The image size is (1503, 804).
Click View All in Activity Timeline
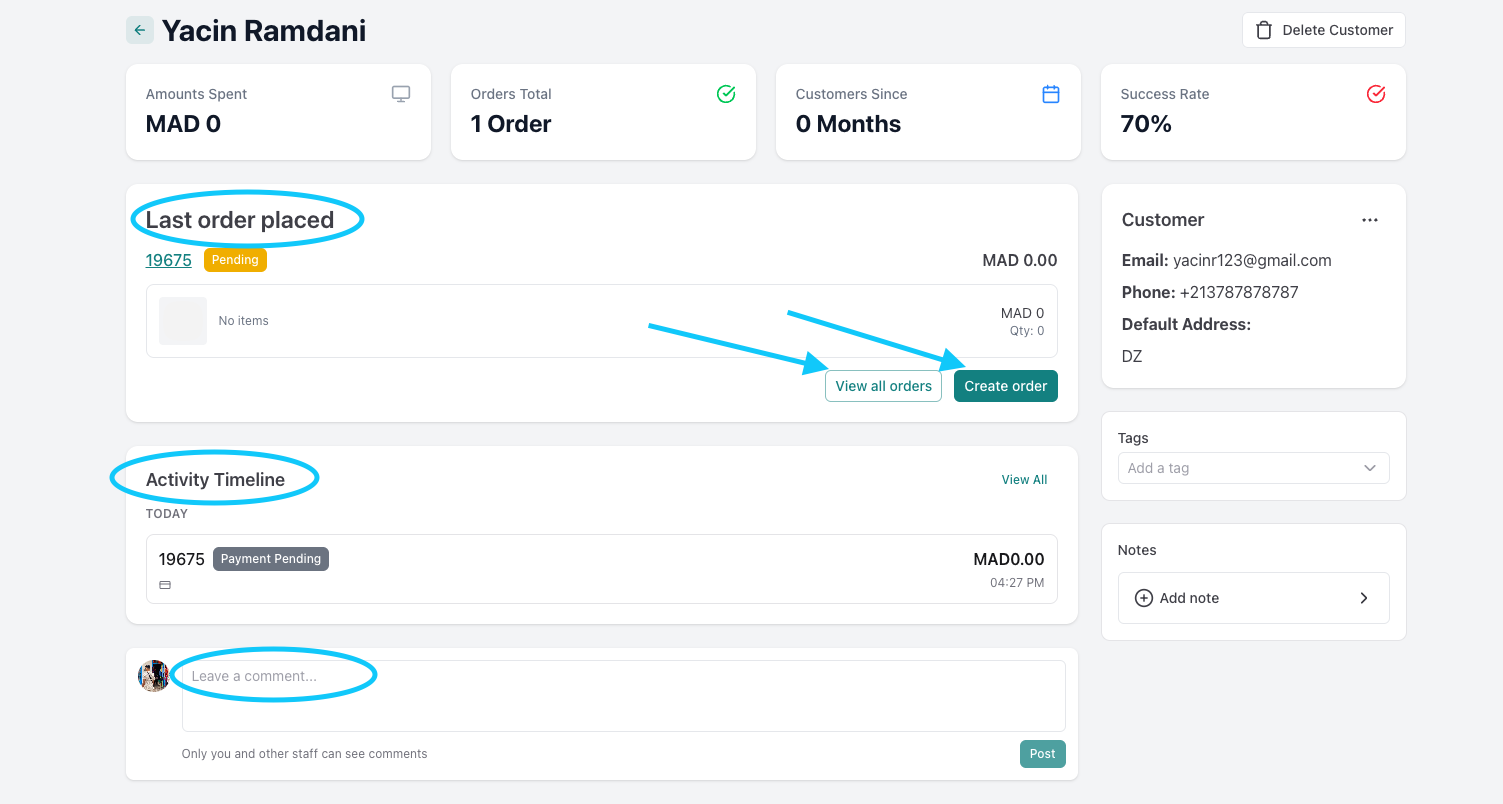click(x=1024, y=480)
